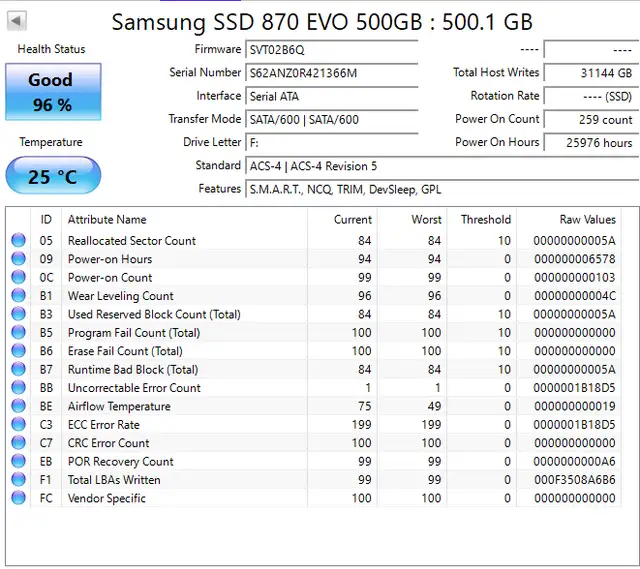Select the ECC Error Rate attribute name
The height and width of the screenshot is (569, 640).
(x=104, y=425)
